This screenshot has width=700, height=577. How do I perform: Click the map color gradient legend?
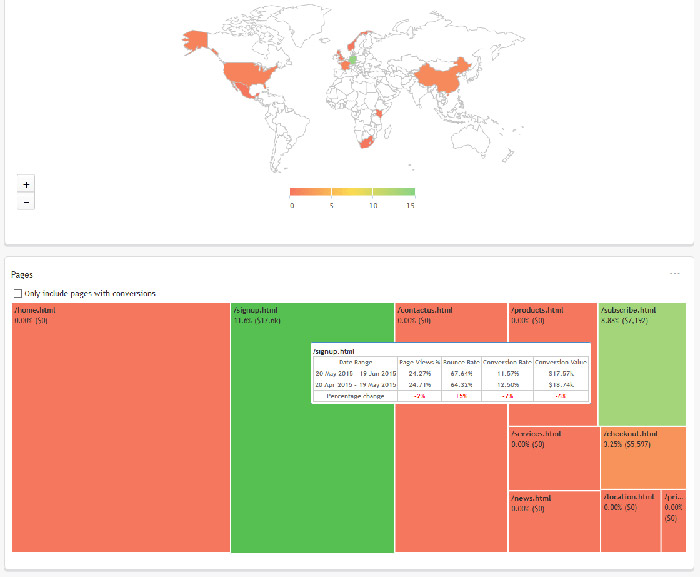351,191
